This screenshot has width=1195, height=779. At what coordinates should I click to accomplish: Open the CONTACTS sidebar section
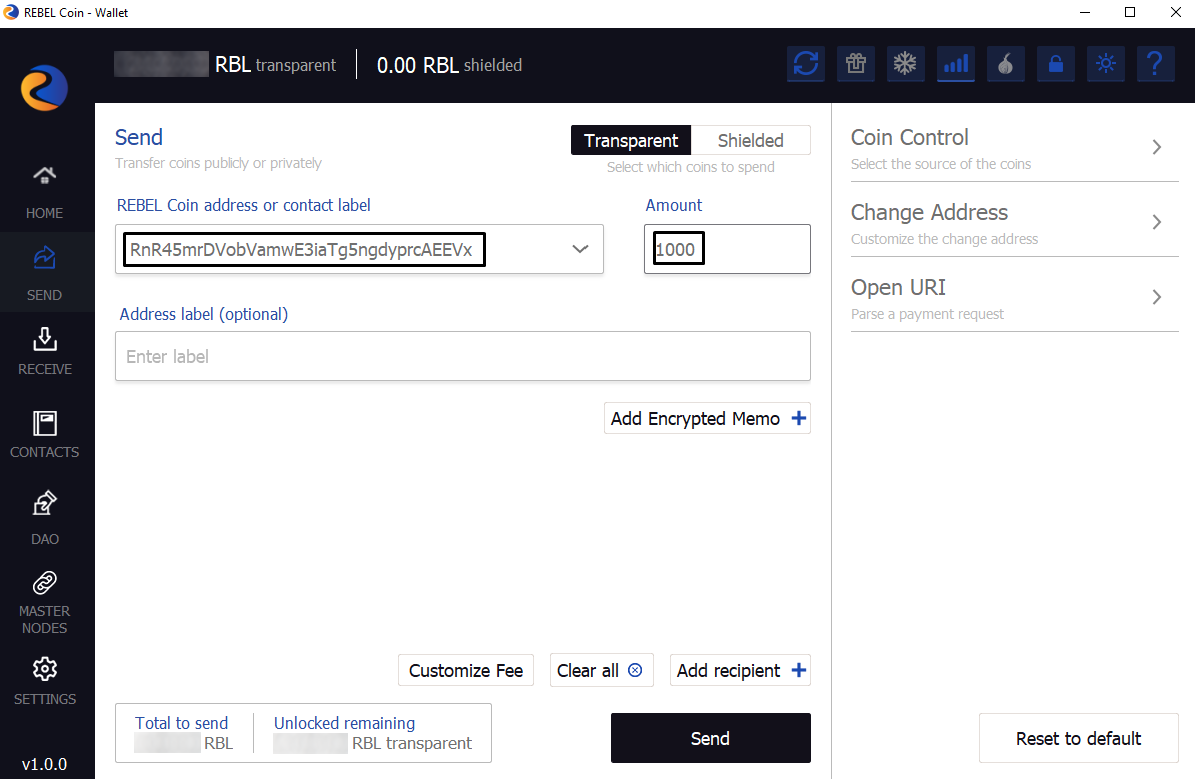coord(44,434)
